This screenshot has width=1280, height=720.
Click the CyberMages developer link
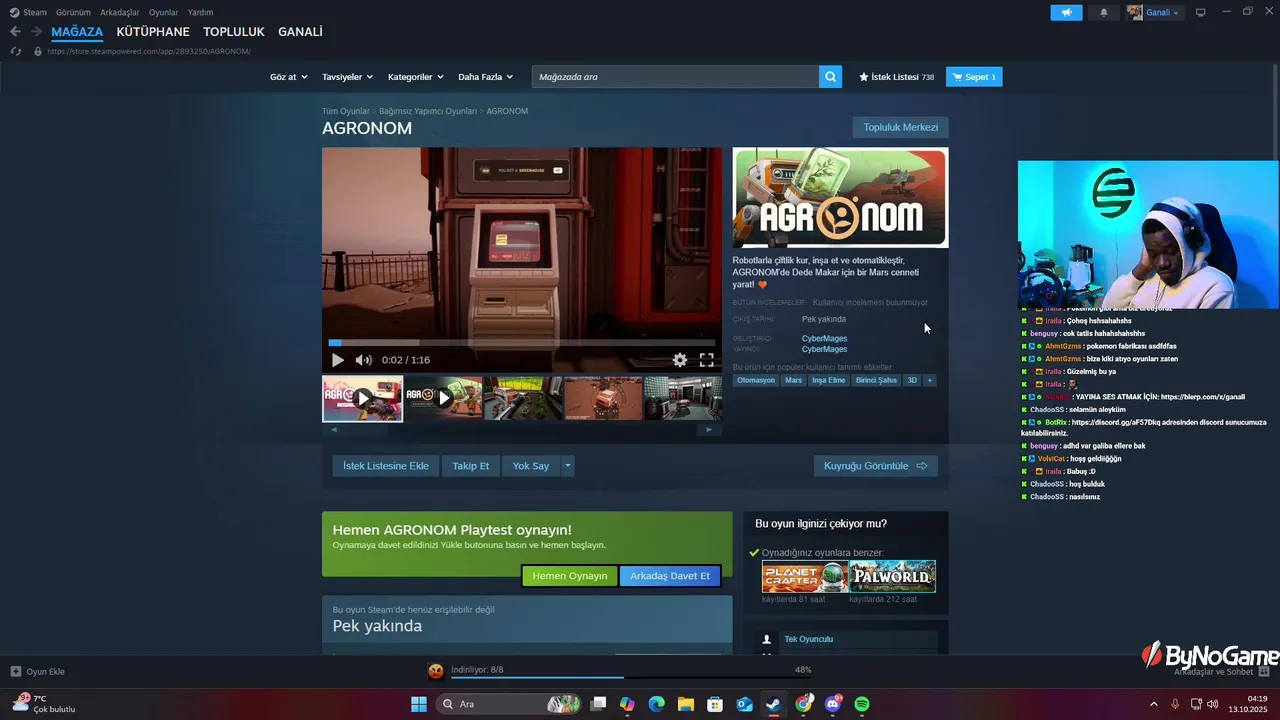point(824,338)
